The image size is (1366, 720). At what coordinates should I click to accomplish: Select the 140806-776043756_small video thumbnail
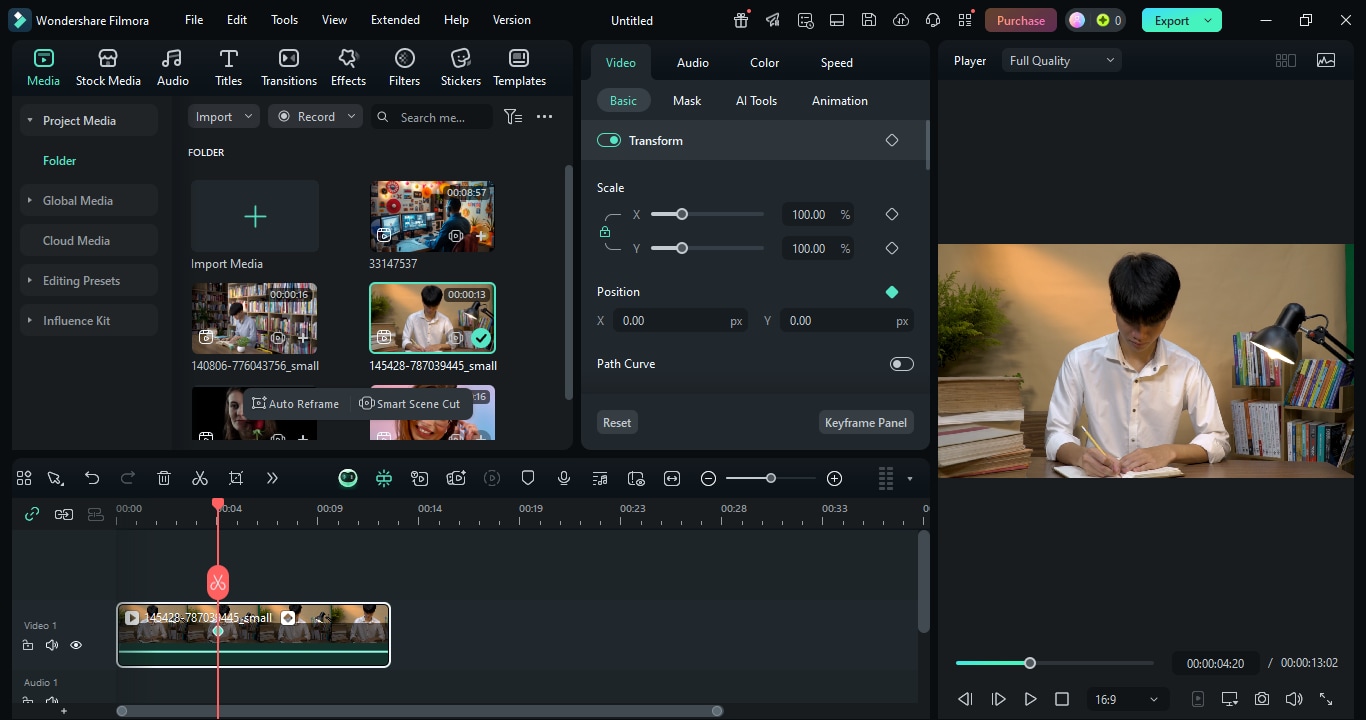(255, 318)
